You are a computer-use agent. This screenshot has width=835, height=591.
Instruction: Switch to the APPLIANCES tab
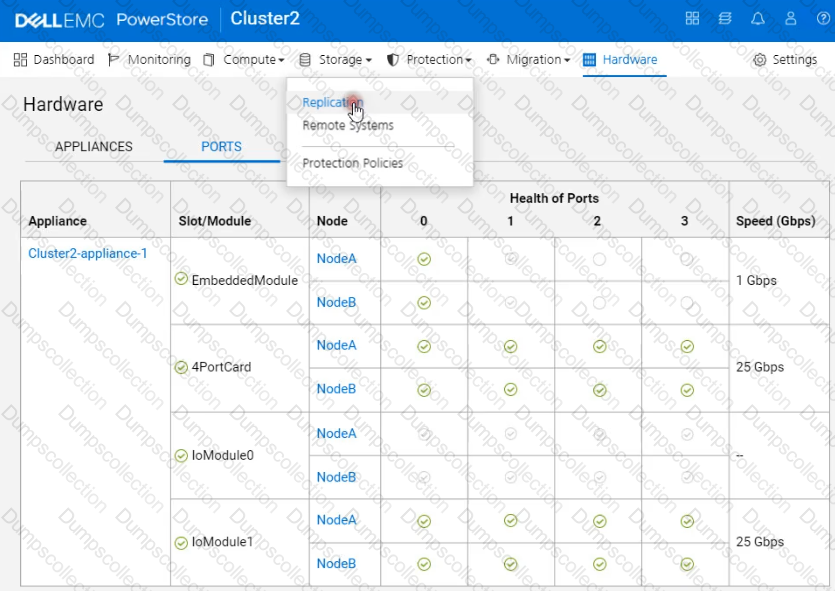point(94,146)
